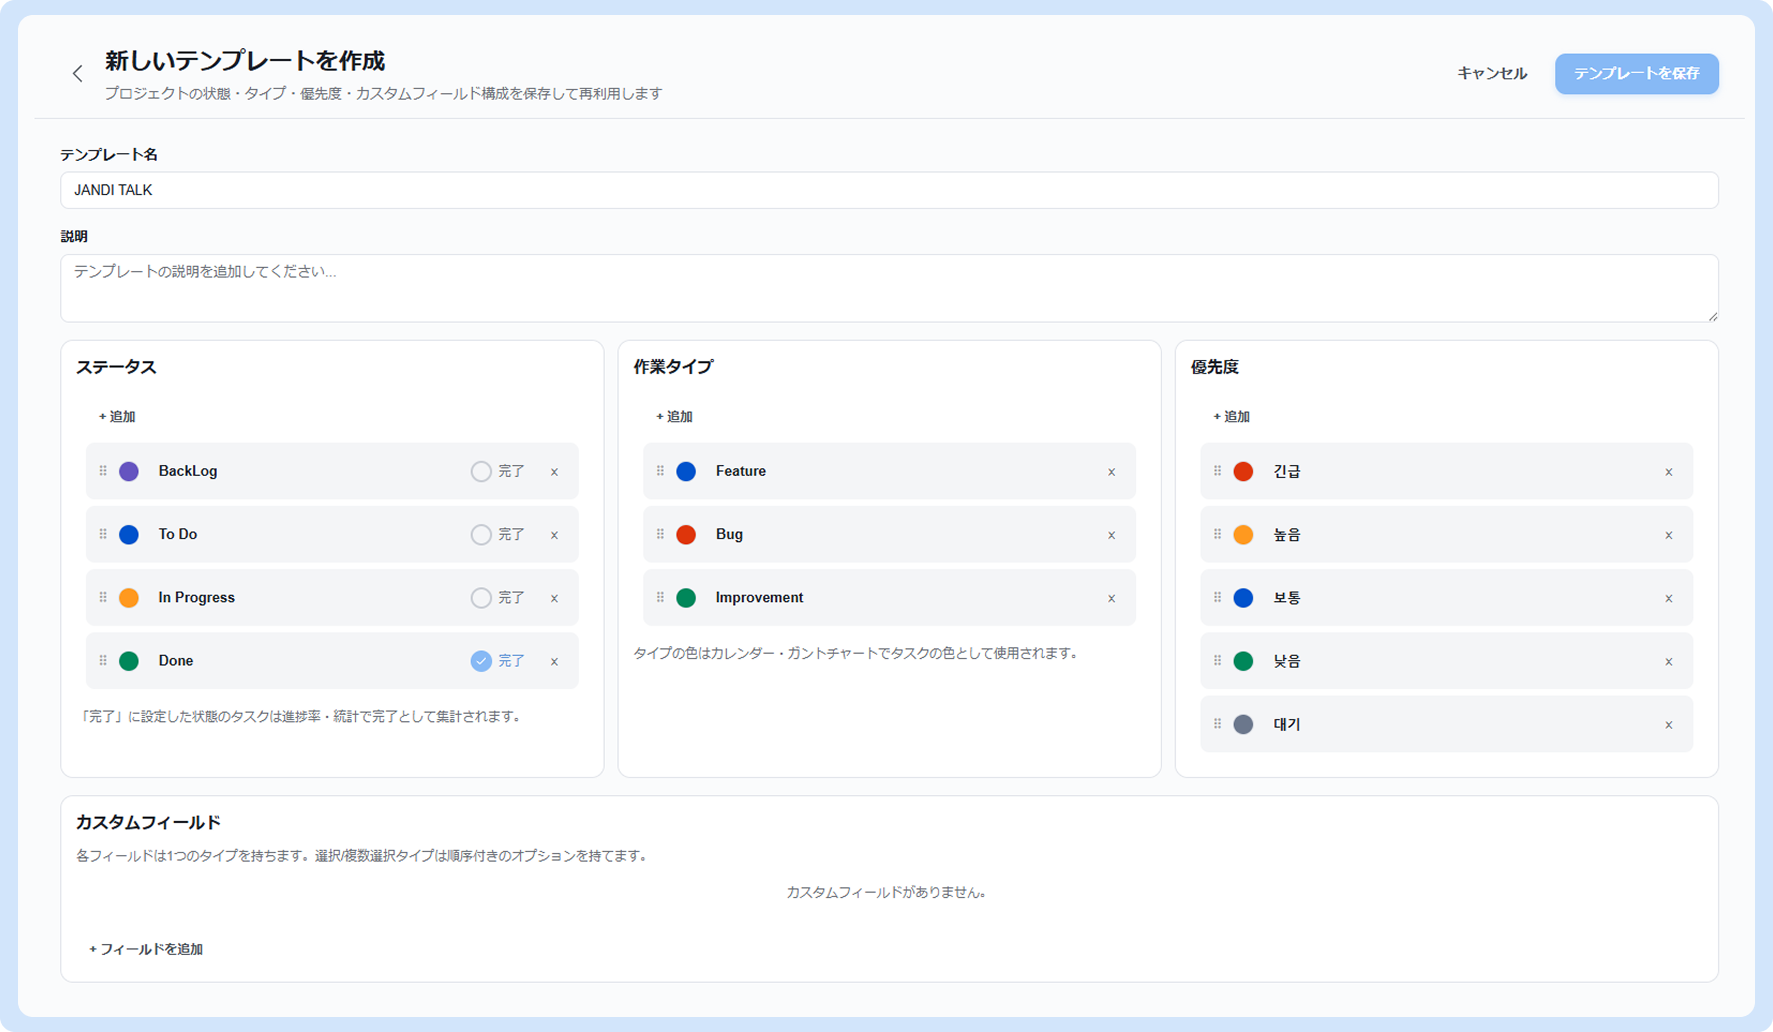Focus the テンプレート名 input field
Image resolution: width=1773 pixels, height=1032 pixels.
(889, 190)
